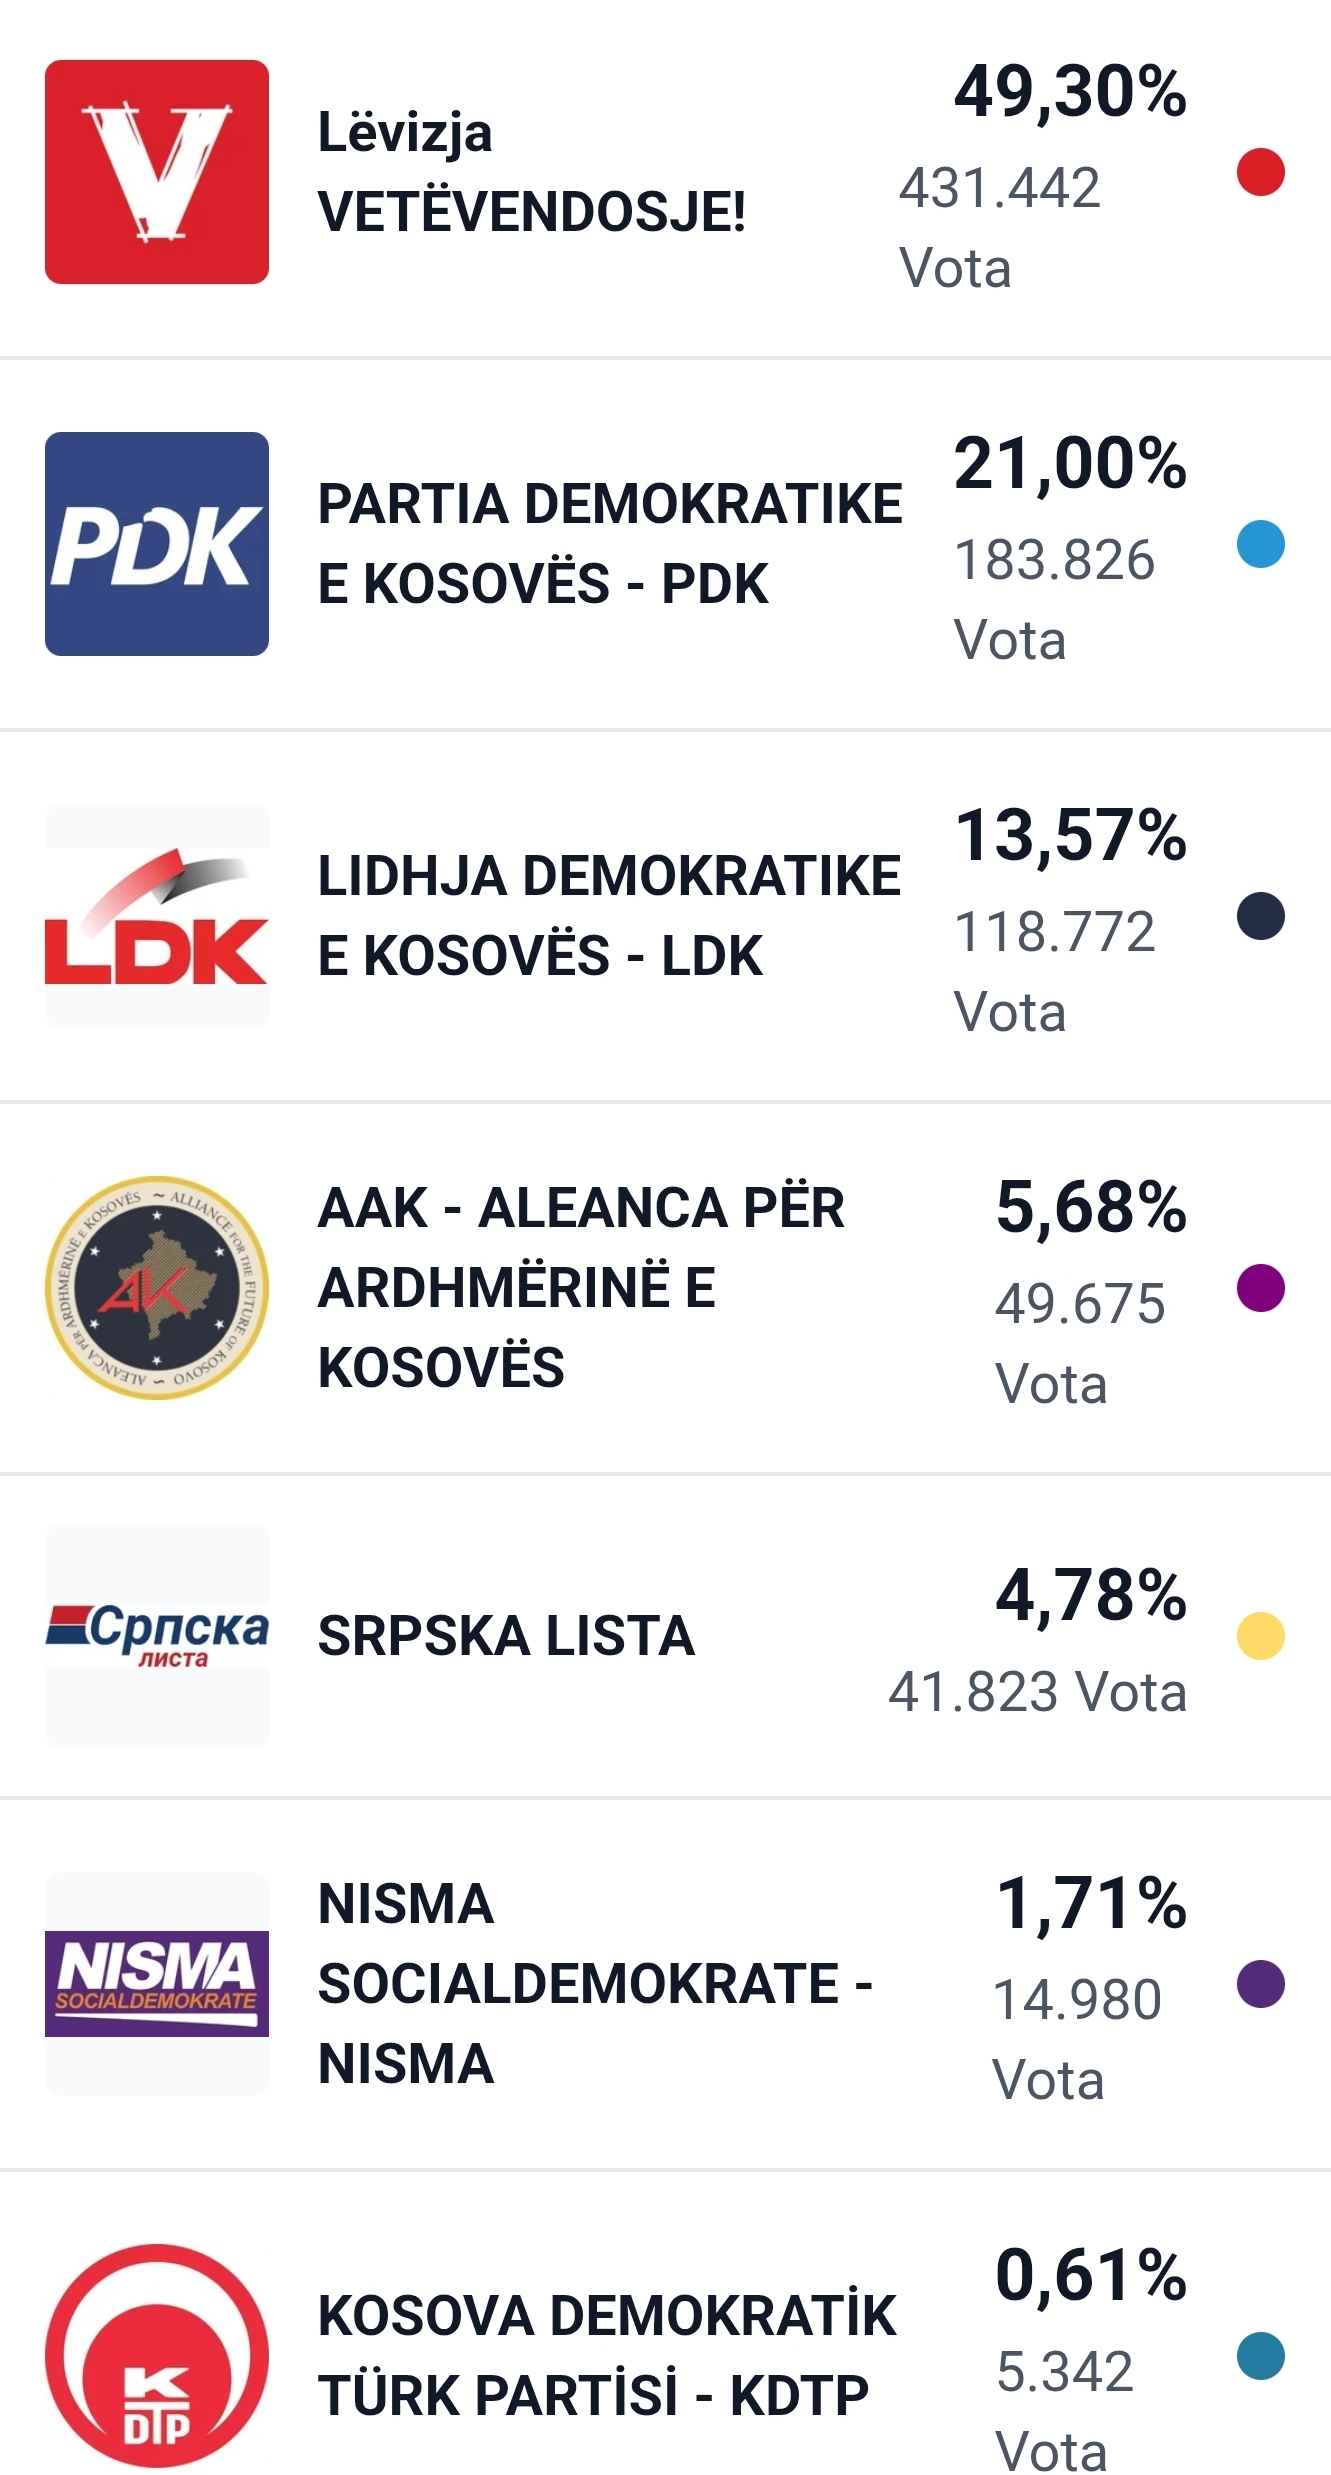
Task: Open Partia Demokratike e Kosovës - PDK name
Action: [609, 544]
